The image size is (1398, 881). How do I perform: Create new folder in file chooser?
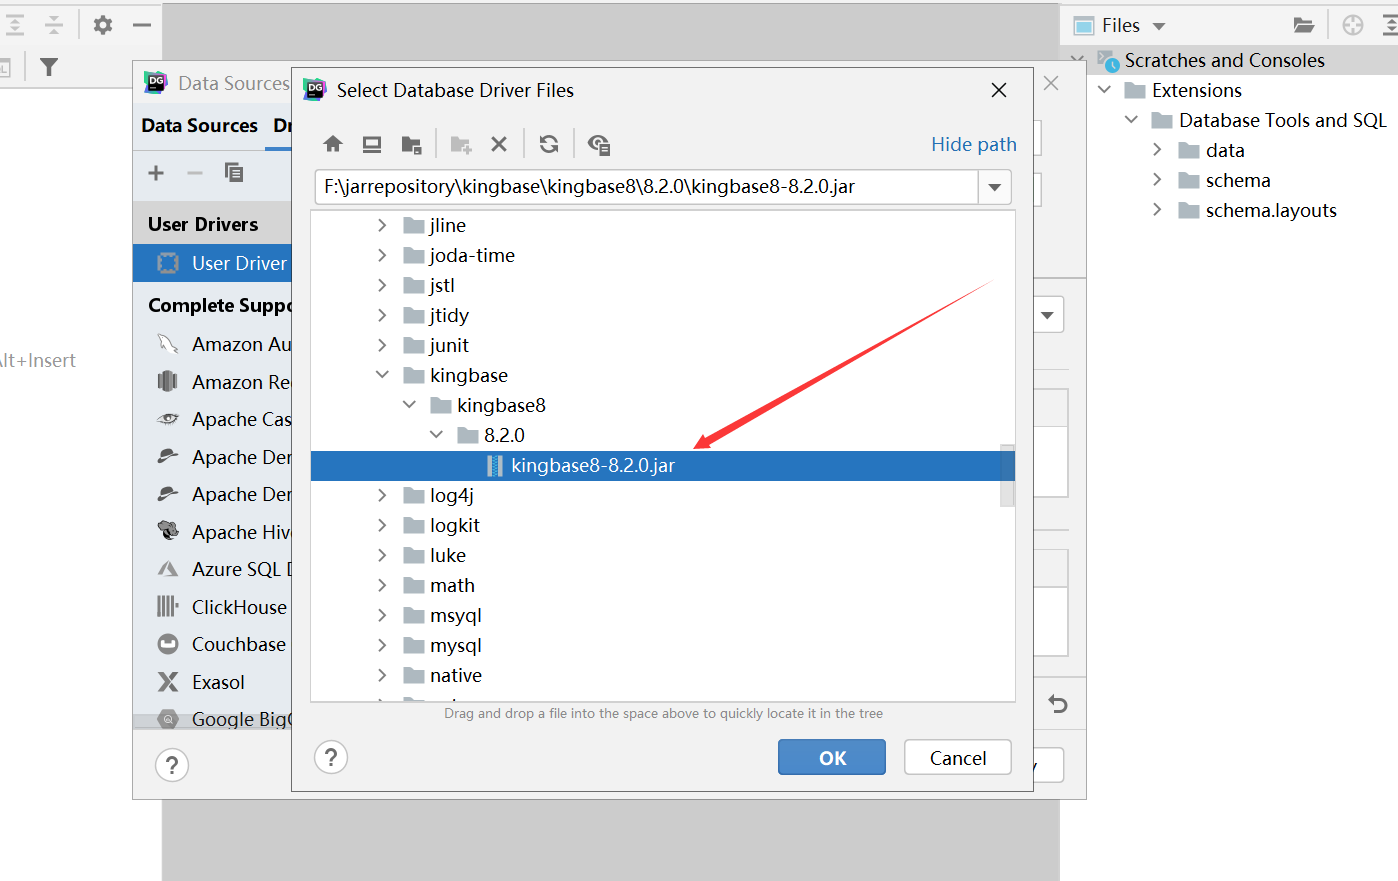[x=461, y=144]
